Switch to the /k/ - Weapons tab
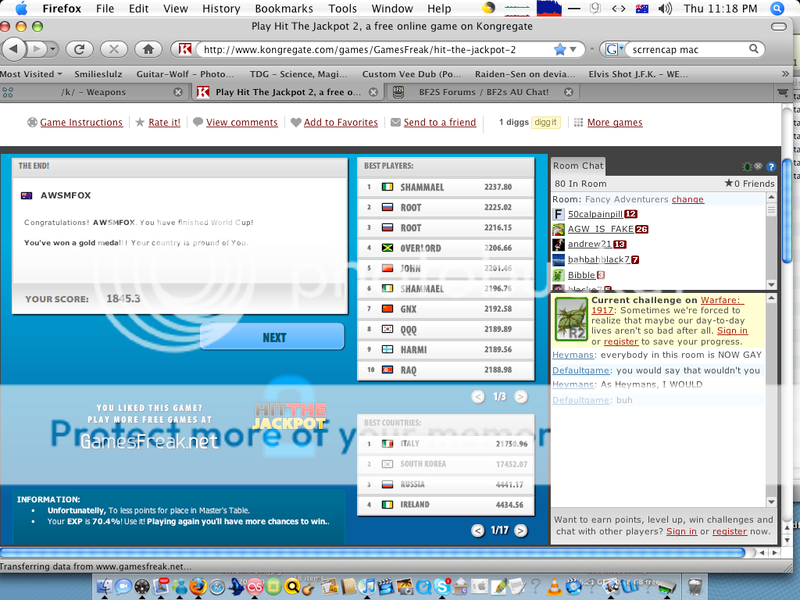The height and width of the screenshot is (600, 800). [x=93, y=92]
